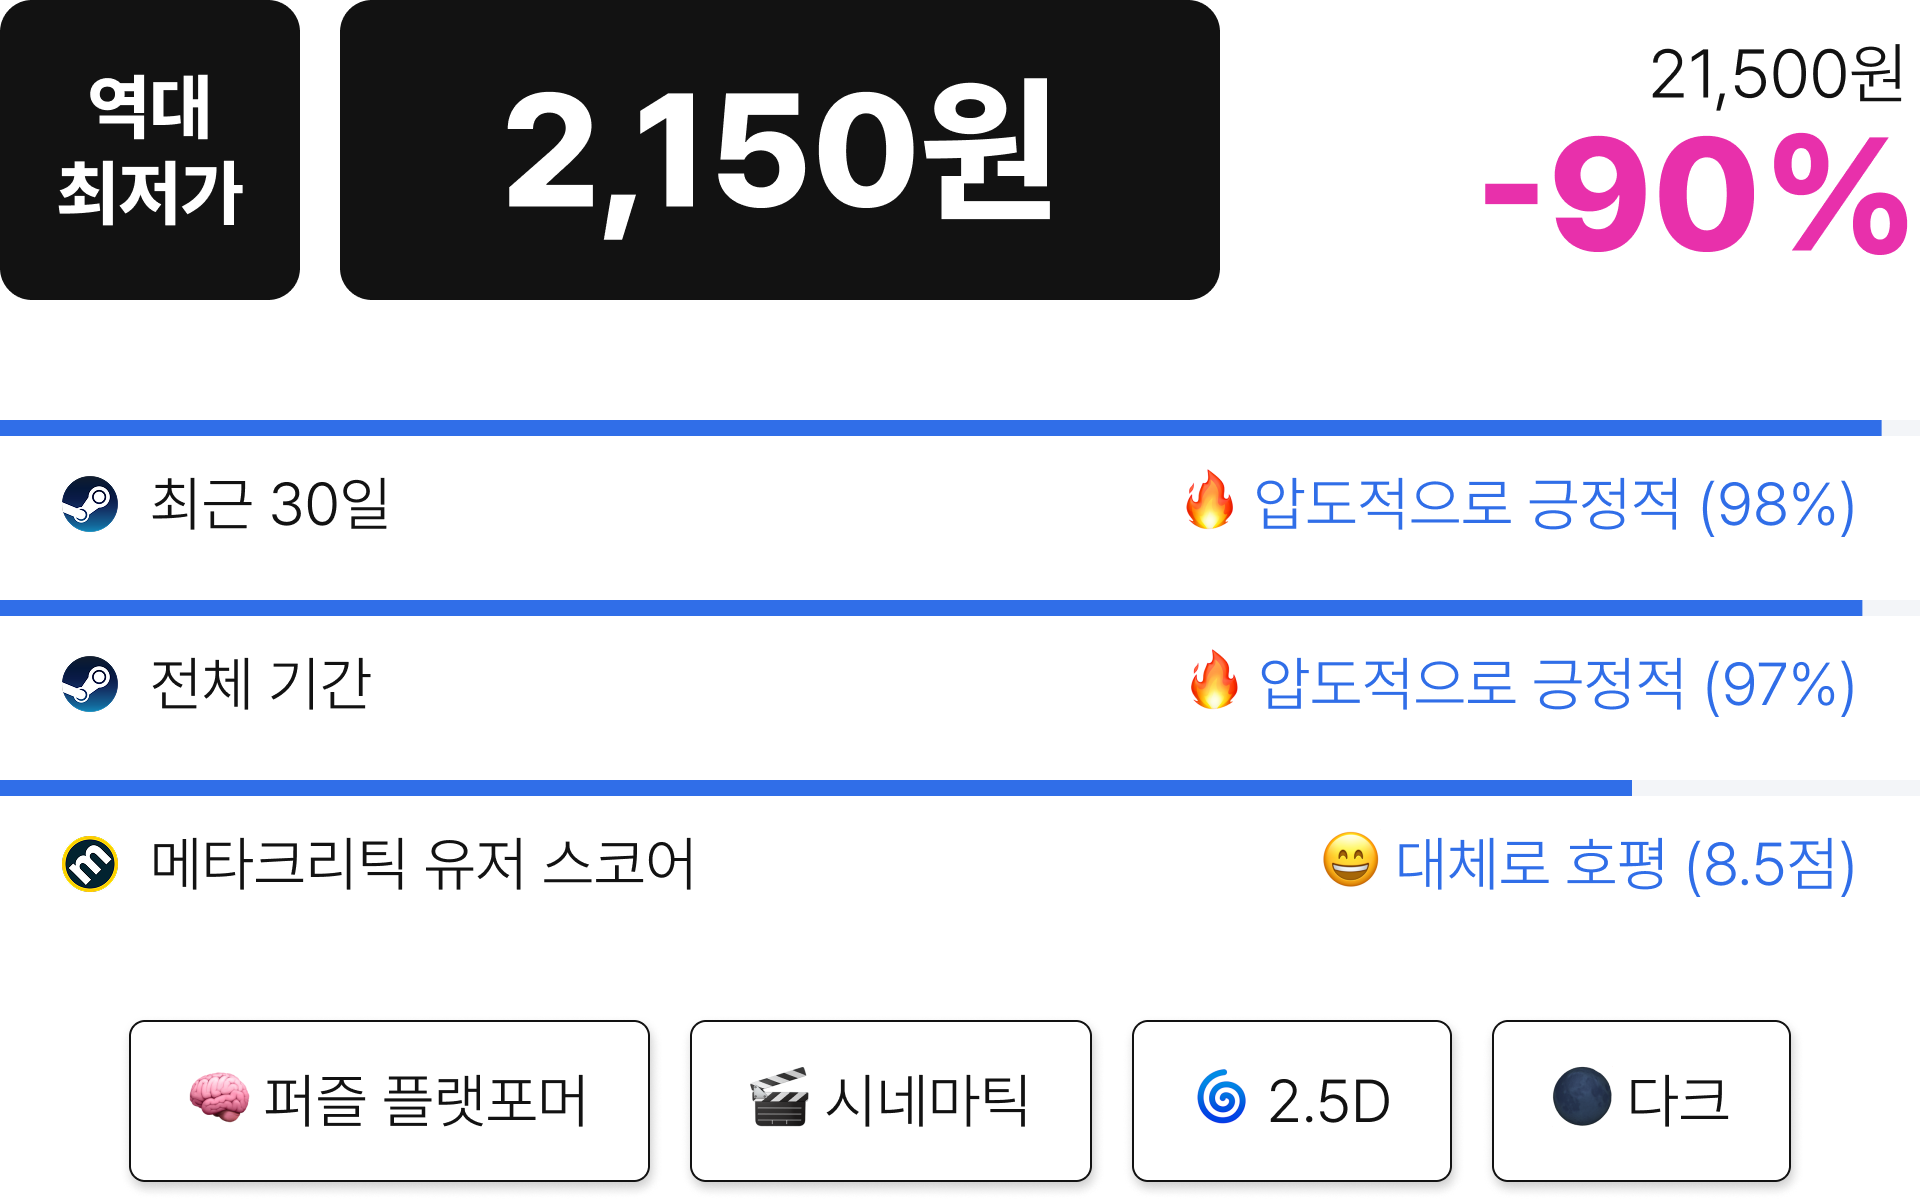Click the 2,150원 price box

780,150
